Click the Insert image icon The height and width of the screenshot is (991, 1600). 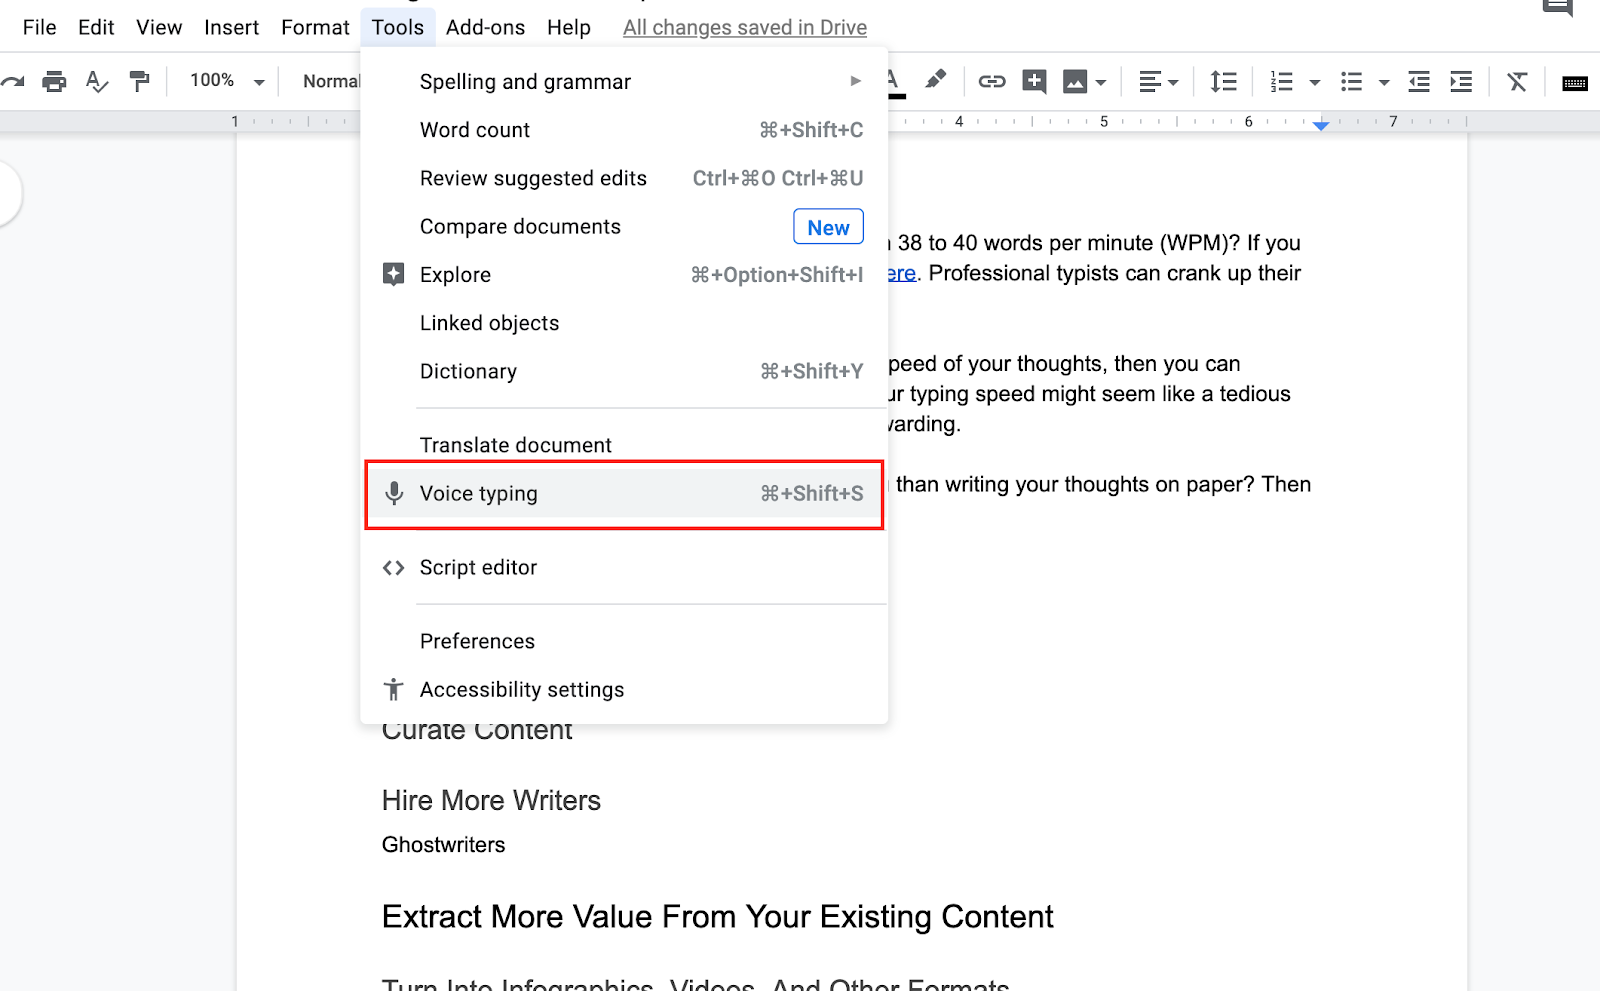pos(1075,81)
